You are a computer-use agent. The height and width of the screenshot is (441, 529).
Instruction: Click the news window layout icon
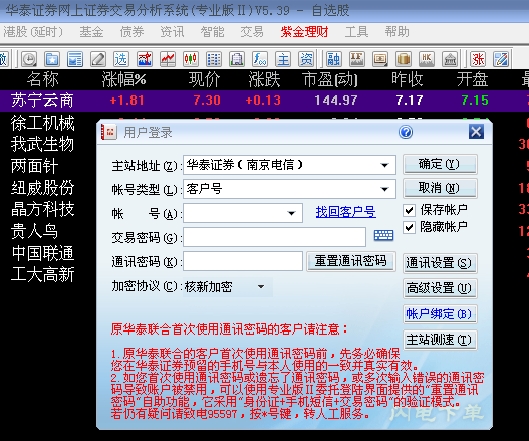(x=75, y=59)
